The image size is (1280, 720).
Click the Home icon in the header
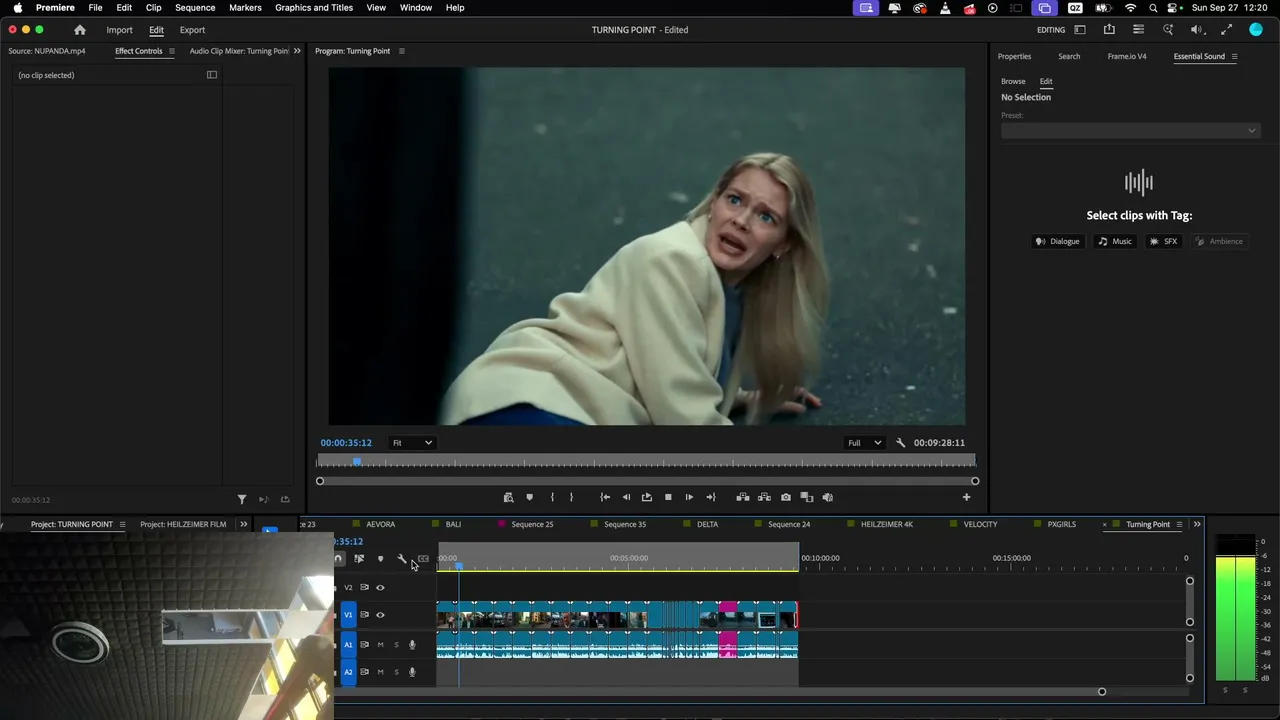click(x=80, y=30)
